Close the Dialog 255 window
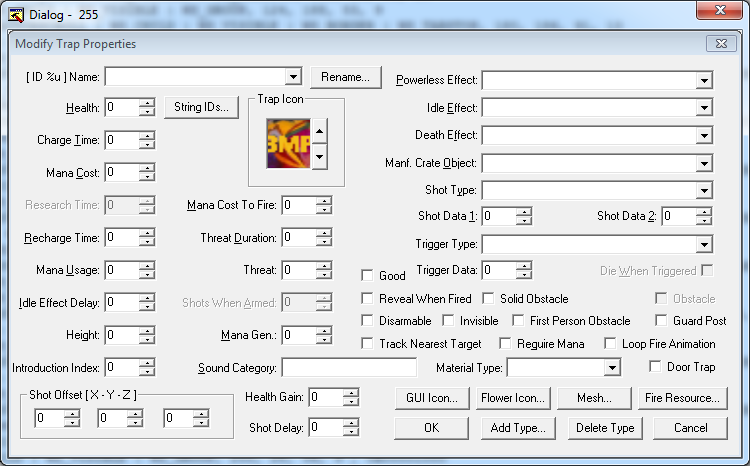Image resolution: width=750 pixels, height=466 pixels. click(x=719, y=10)
